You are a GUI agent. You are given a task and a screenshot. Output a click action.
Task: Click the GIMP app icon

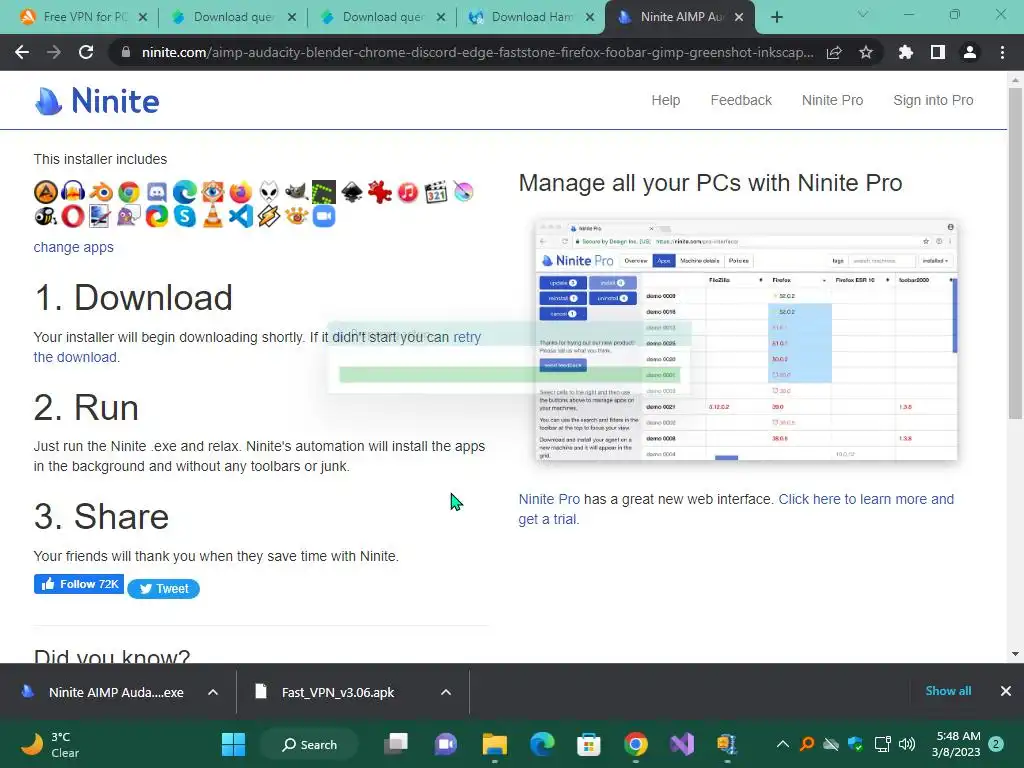tap(296, 192)
